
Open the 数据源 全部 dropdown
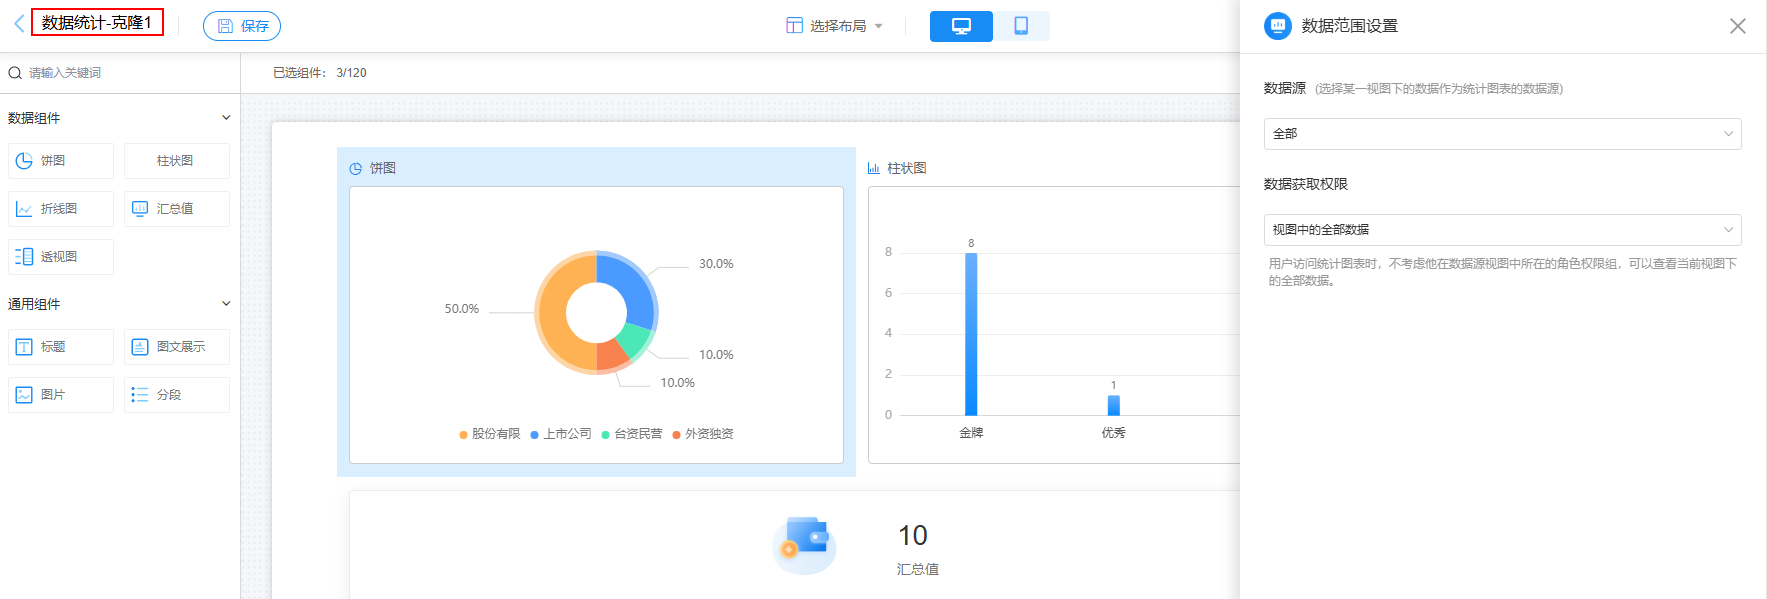(1502, 134)
